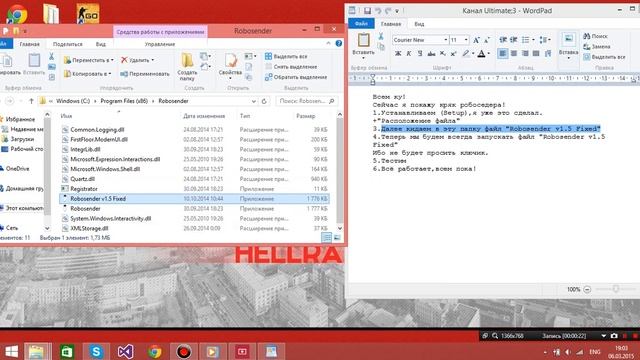This screenshot has height=360, width=640.
Task: Click Cut scissors in WordPad clipboard
Action: [381, 37]
